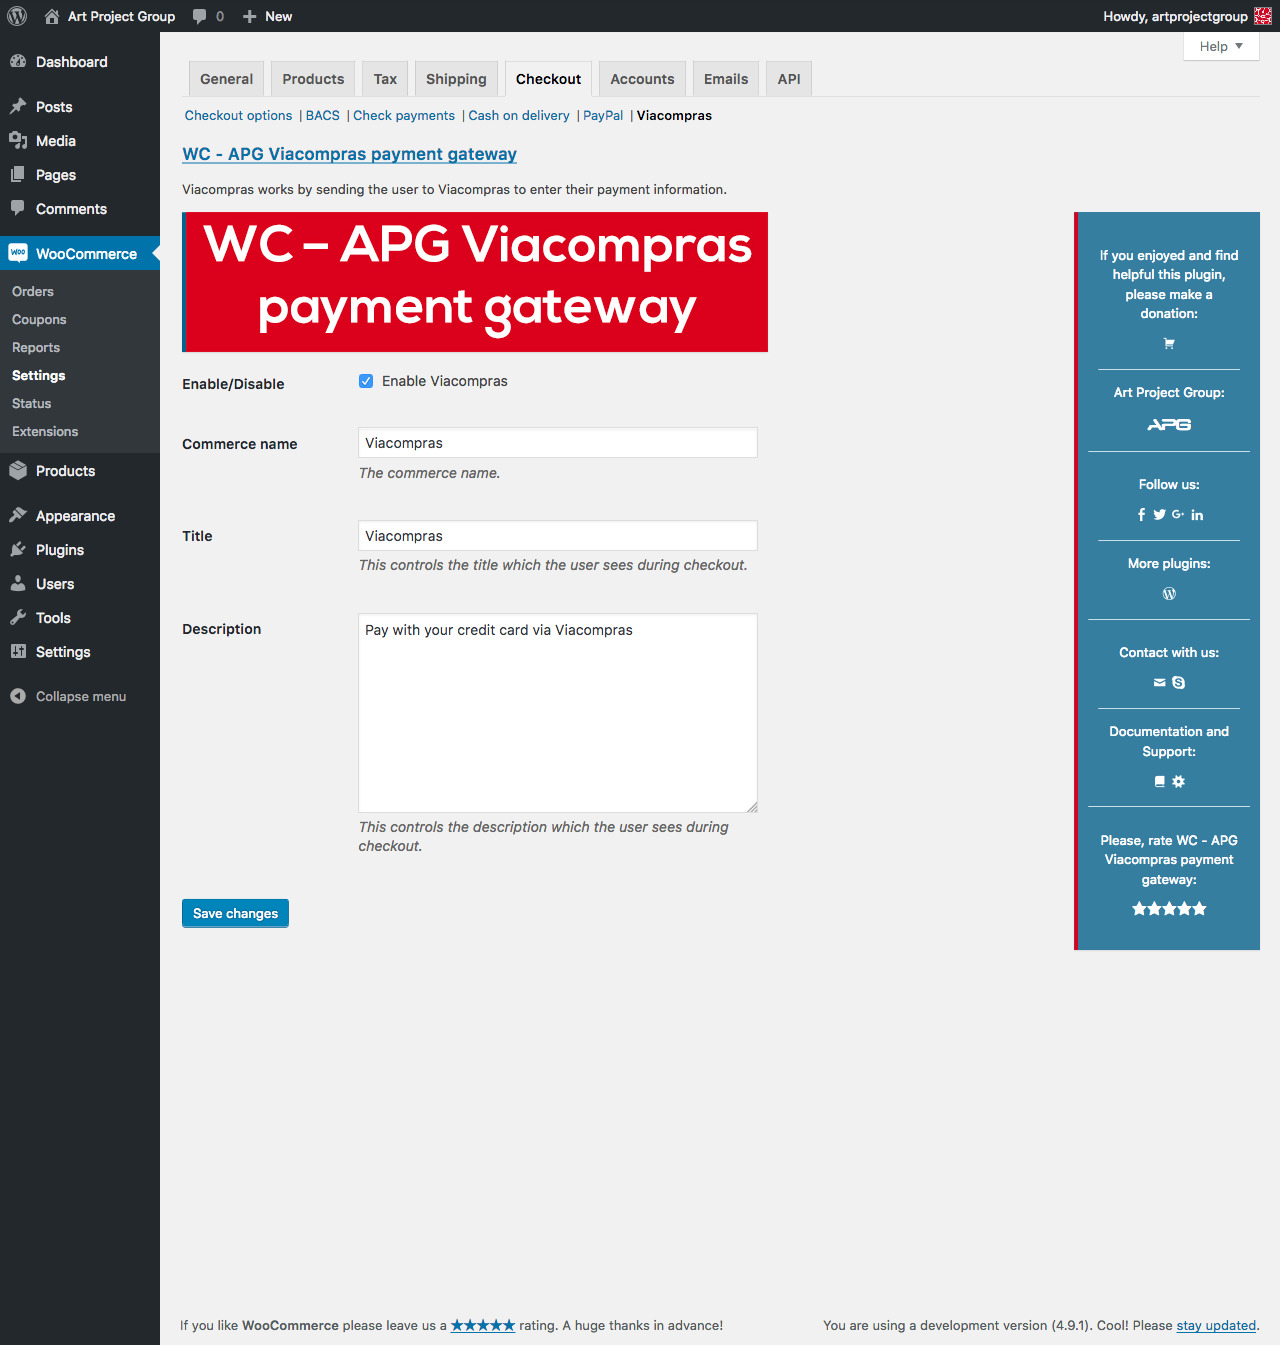Open the PayPal section link
The image size is (1280, 1345).
pyautogui.click(x=603, y=116)
